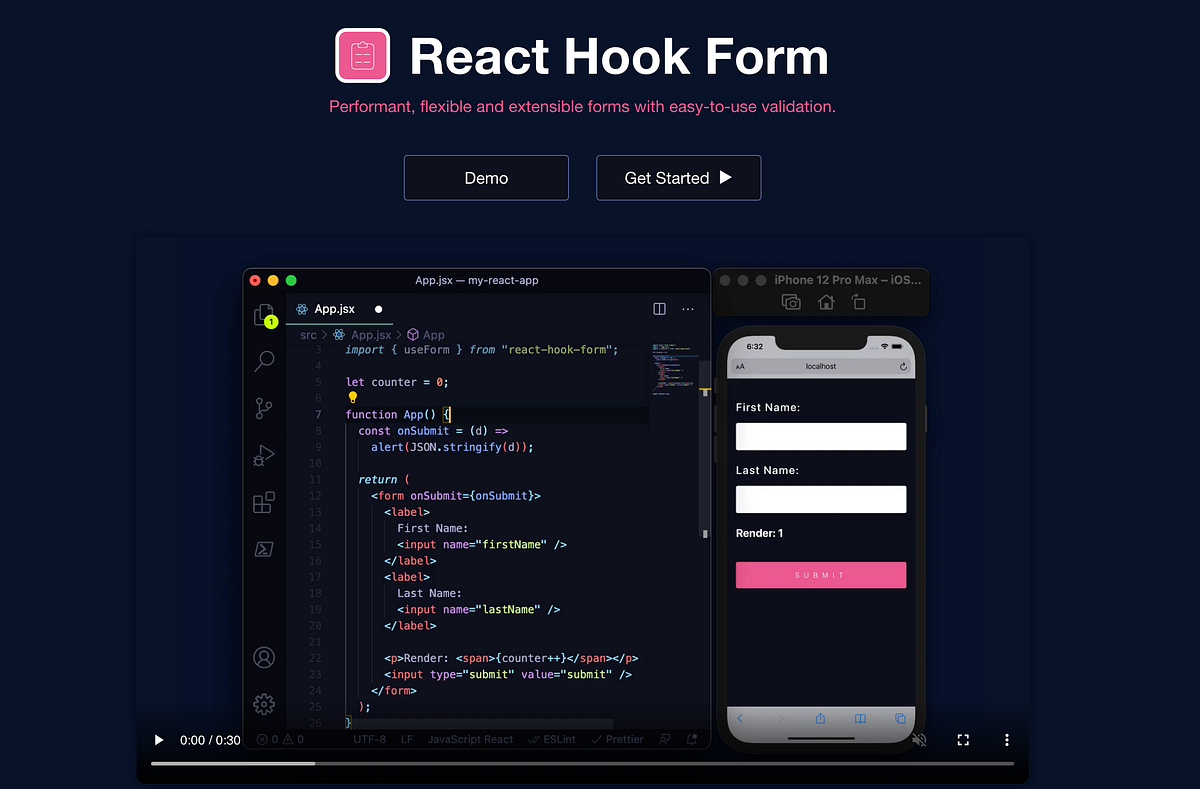
Task: Click the 'let counter = 0;' line
Action: 397,382
